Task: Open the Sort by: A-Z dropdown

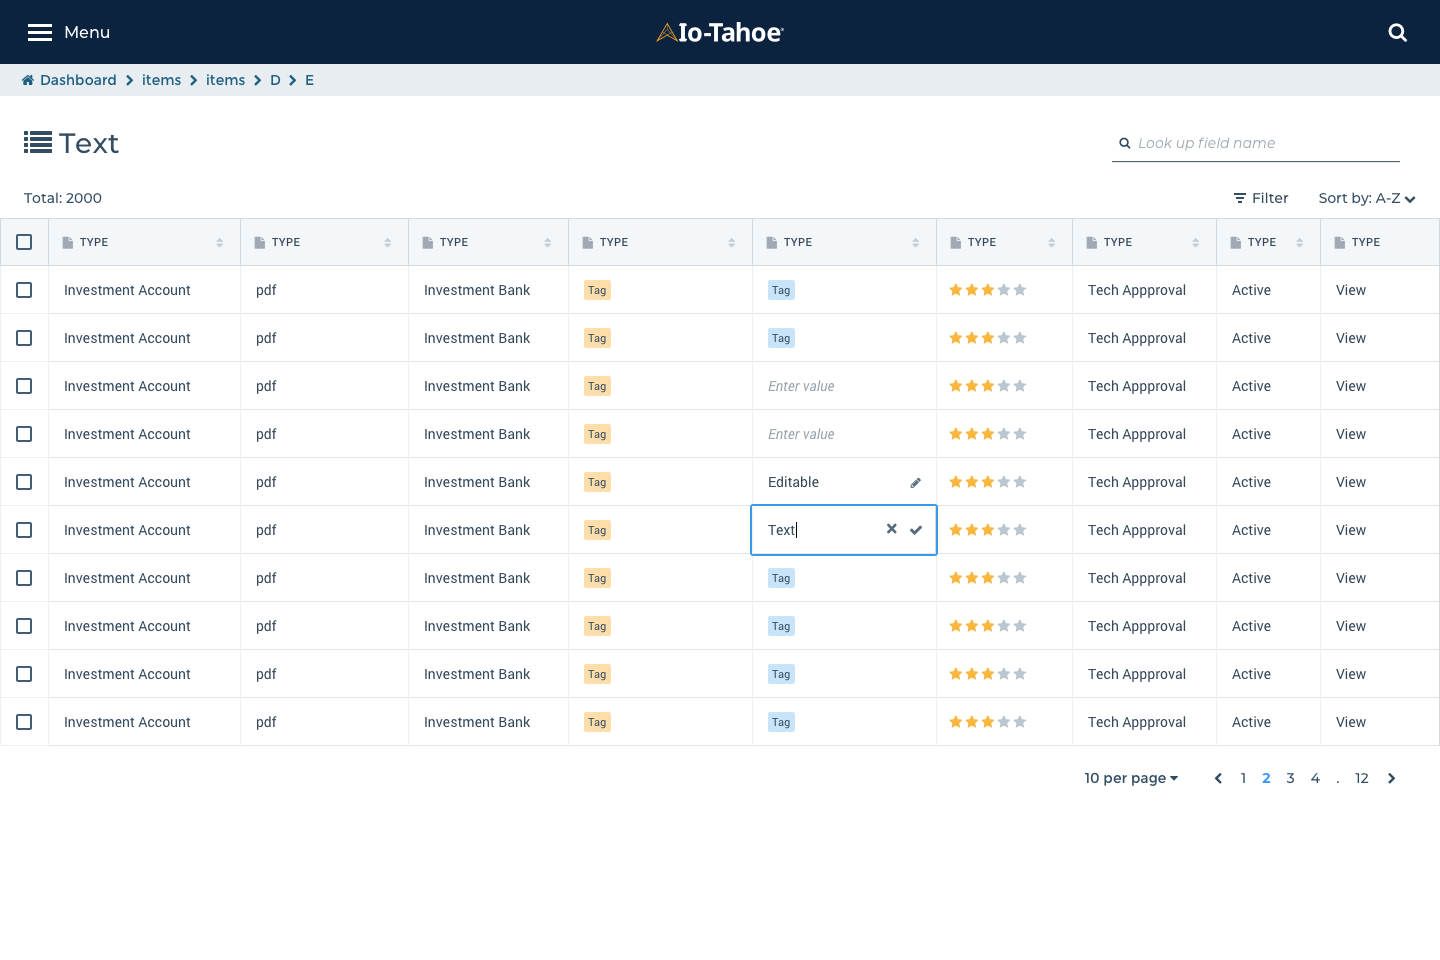Action: [x=1367, y=198]
